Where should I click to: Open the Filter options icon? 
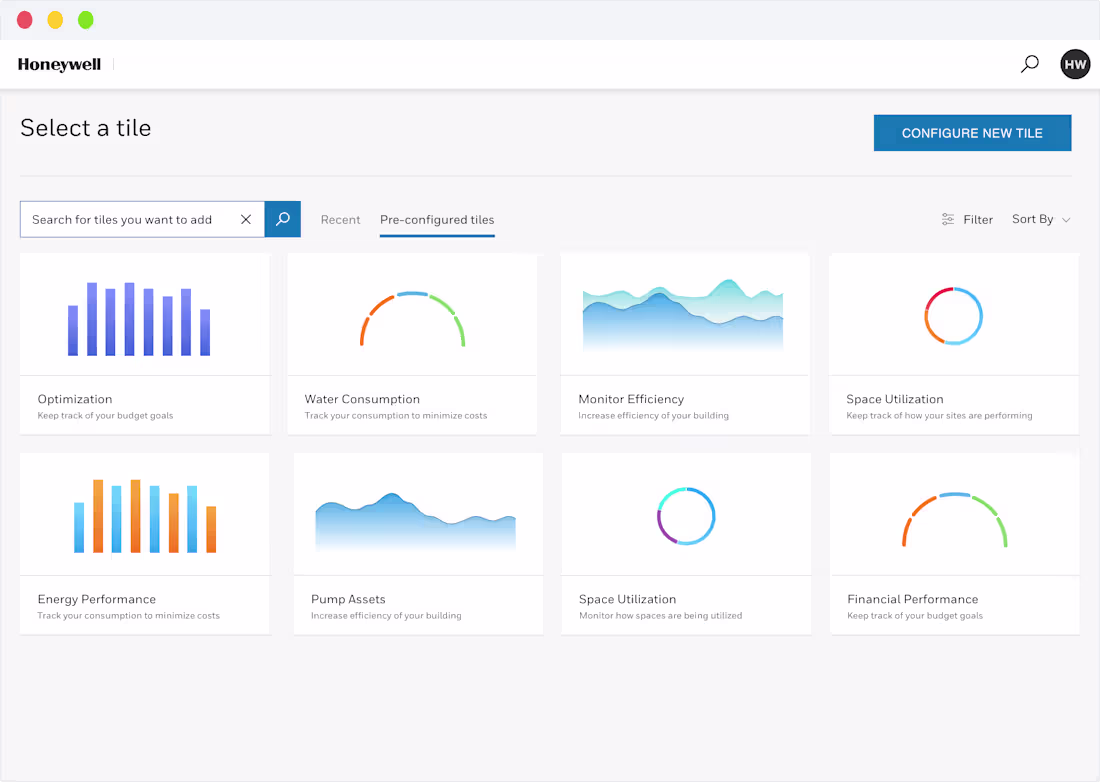click(948, 219)
